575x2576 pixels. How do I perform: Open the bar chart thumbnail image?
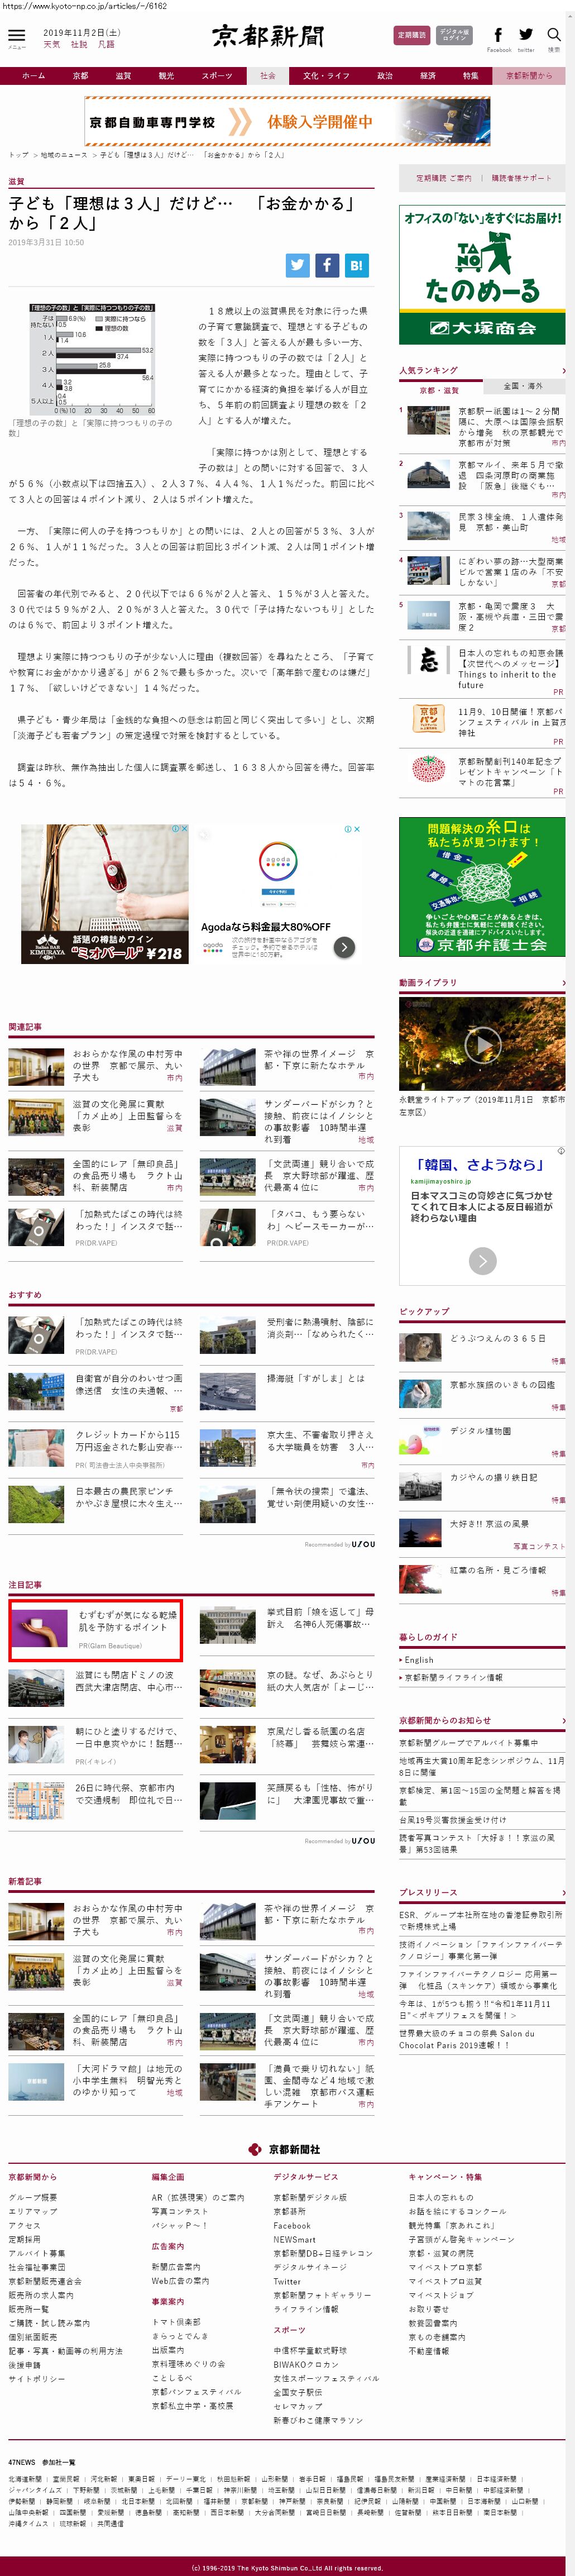coord(92,359)
